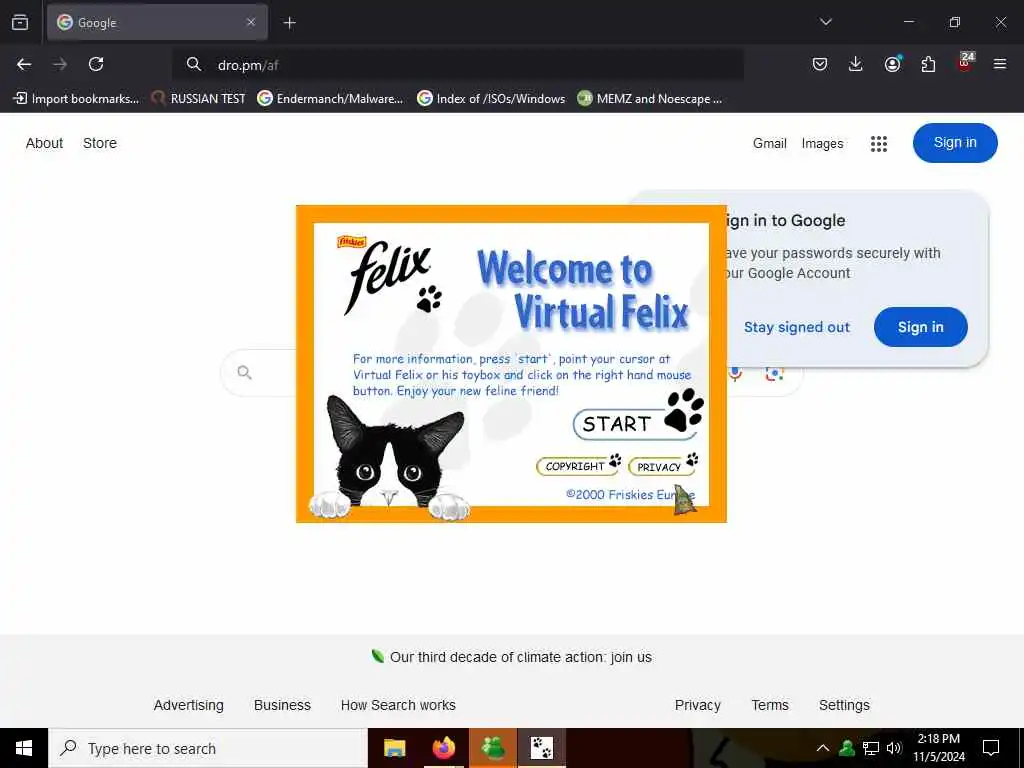
Task: Click the top-right Sign in button
Action: click(x=955, y=142)
